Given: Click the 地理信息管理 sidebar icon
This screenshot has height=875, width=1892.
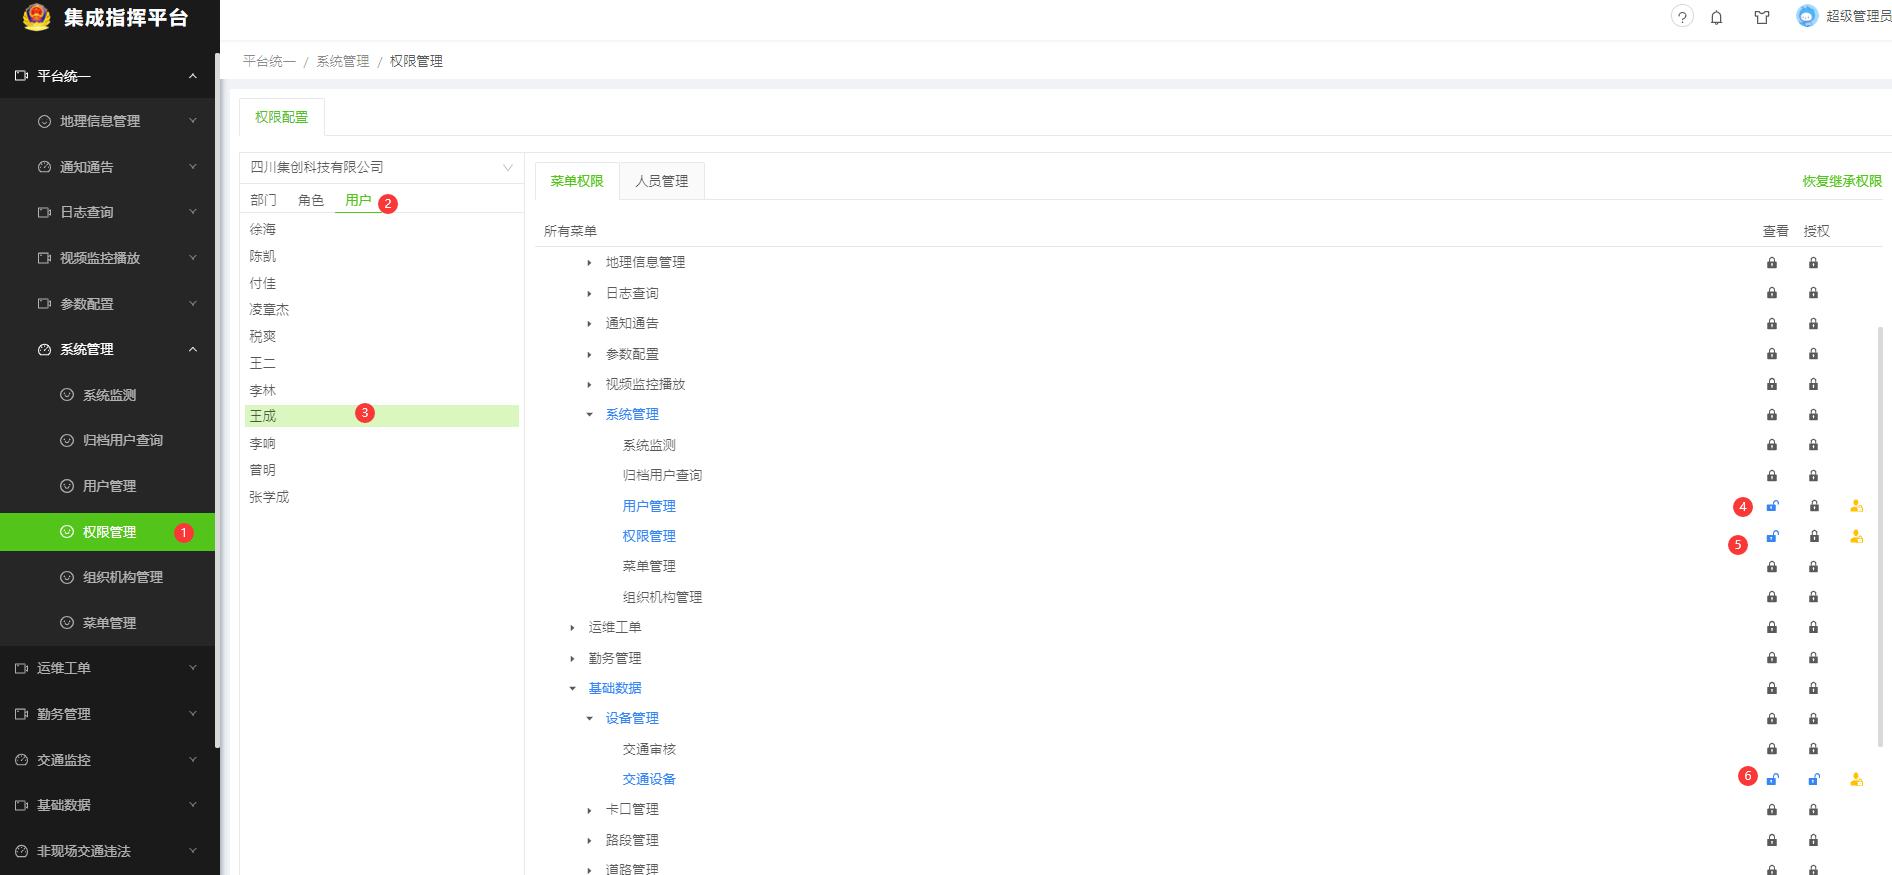Looking at the screenshot, I should (44, 121).
